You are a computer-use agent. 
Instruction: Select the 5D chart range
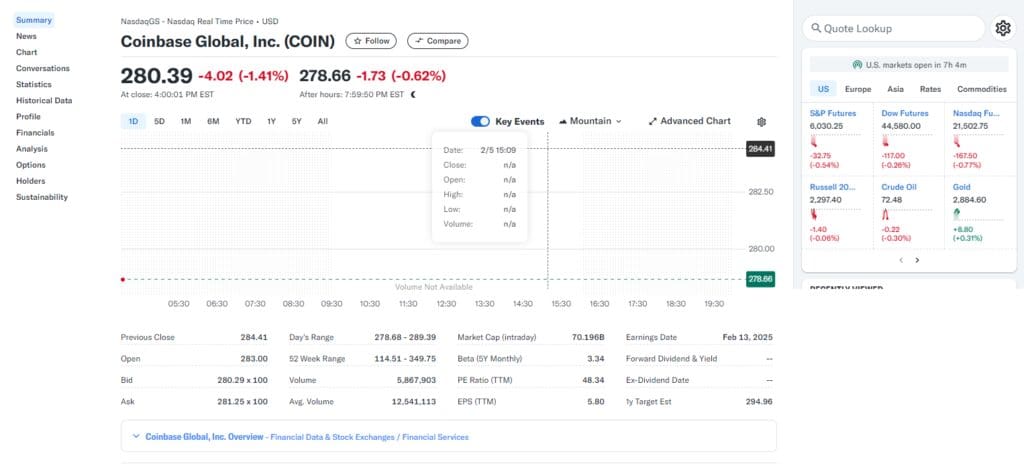tap(159, 121)
